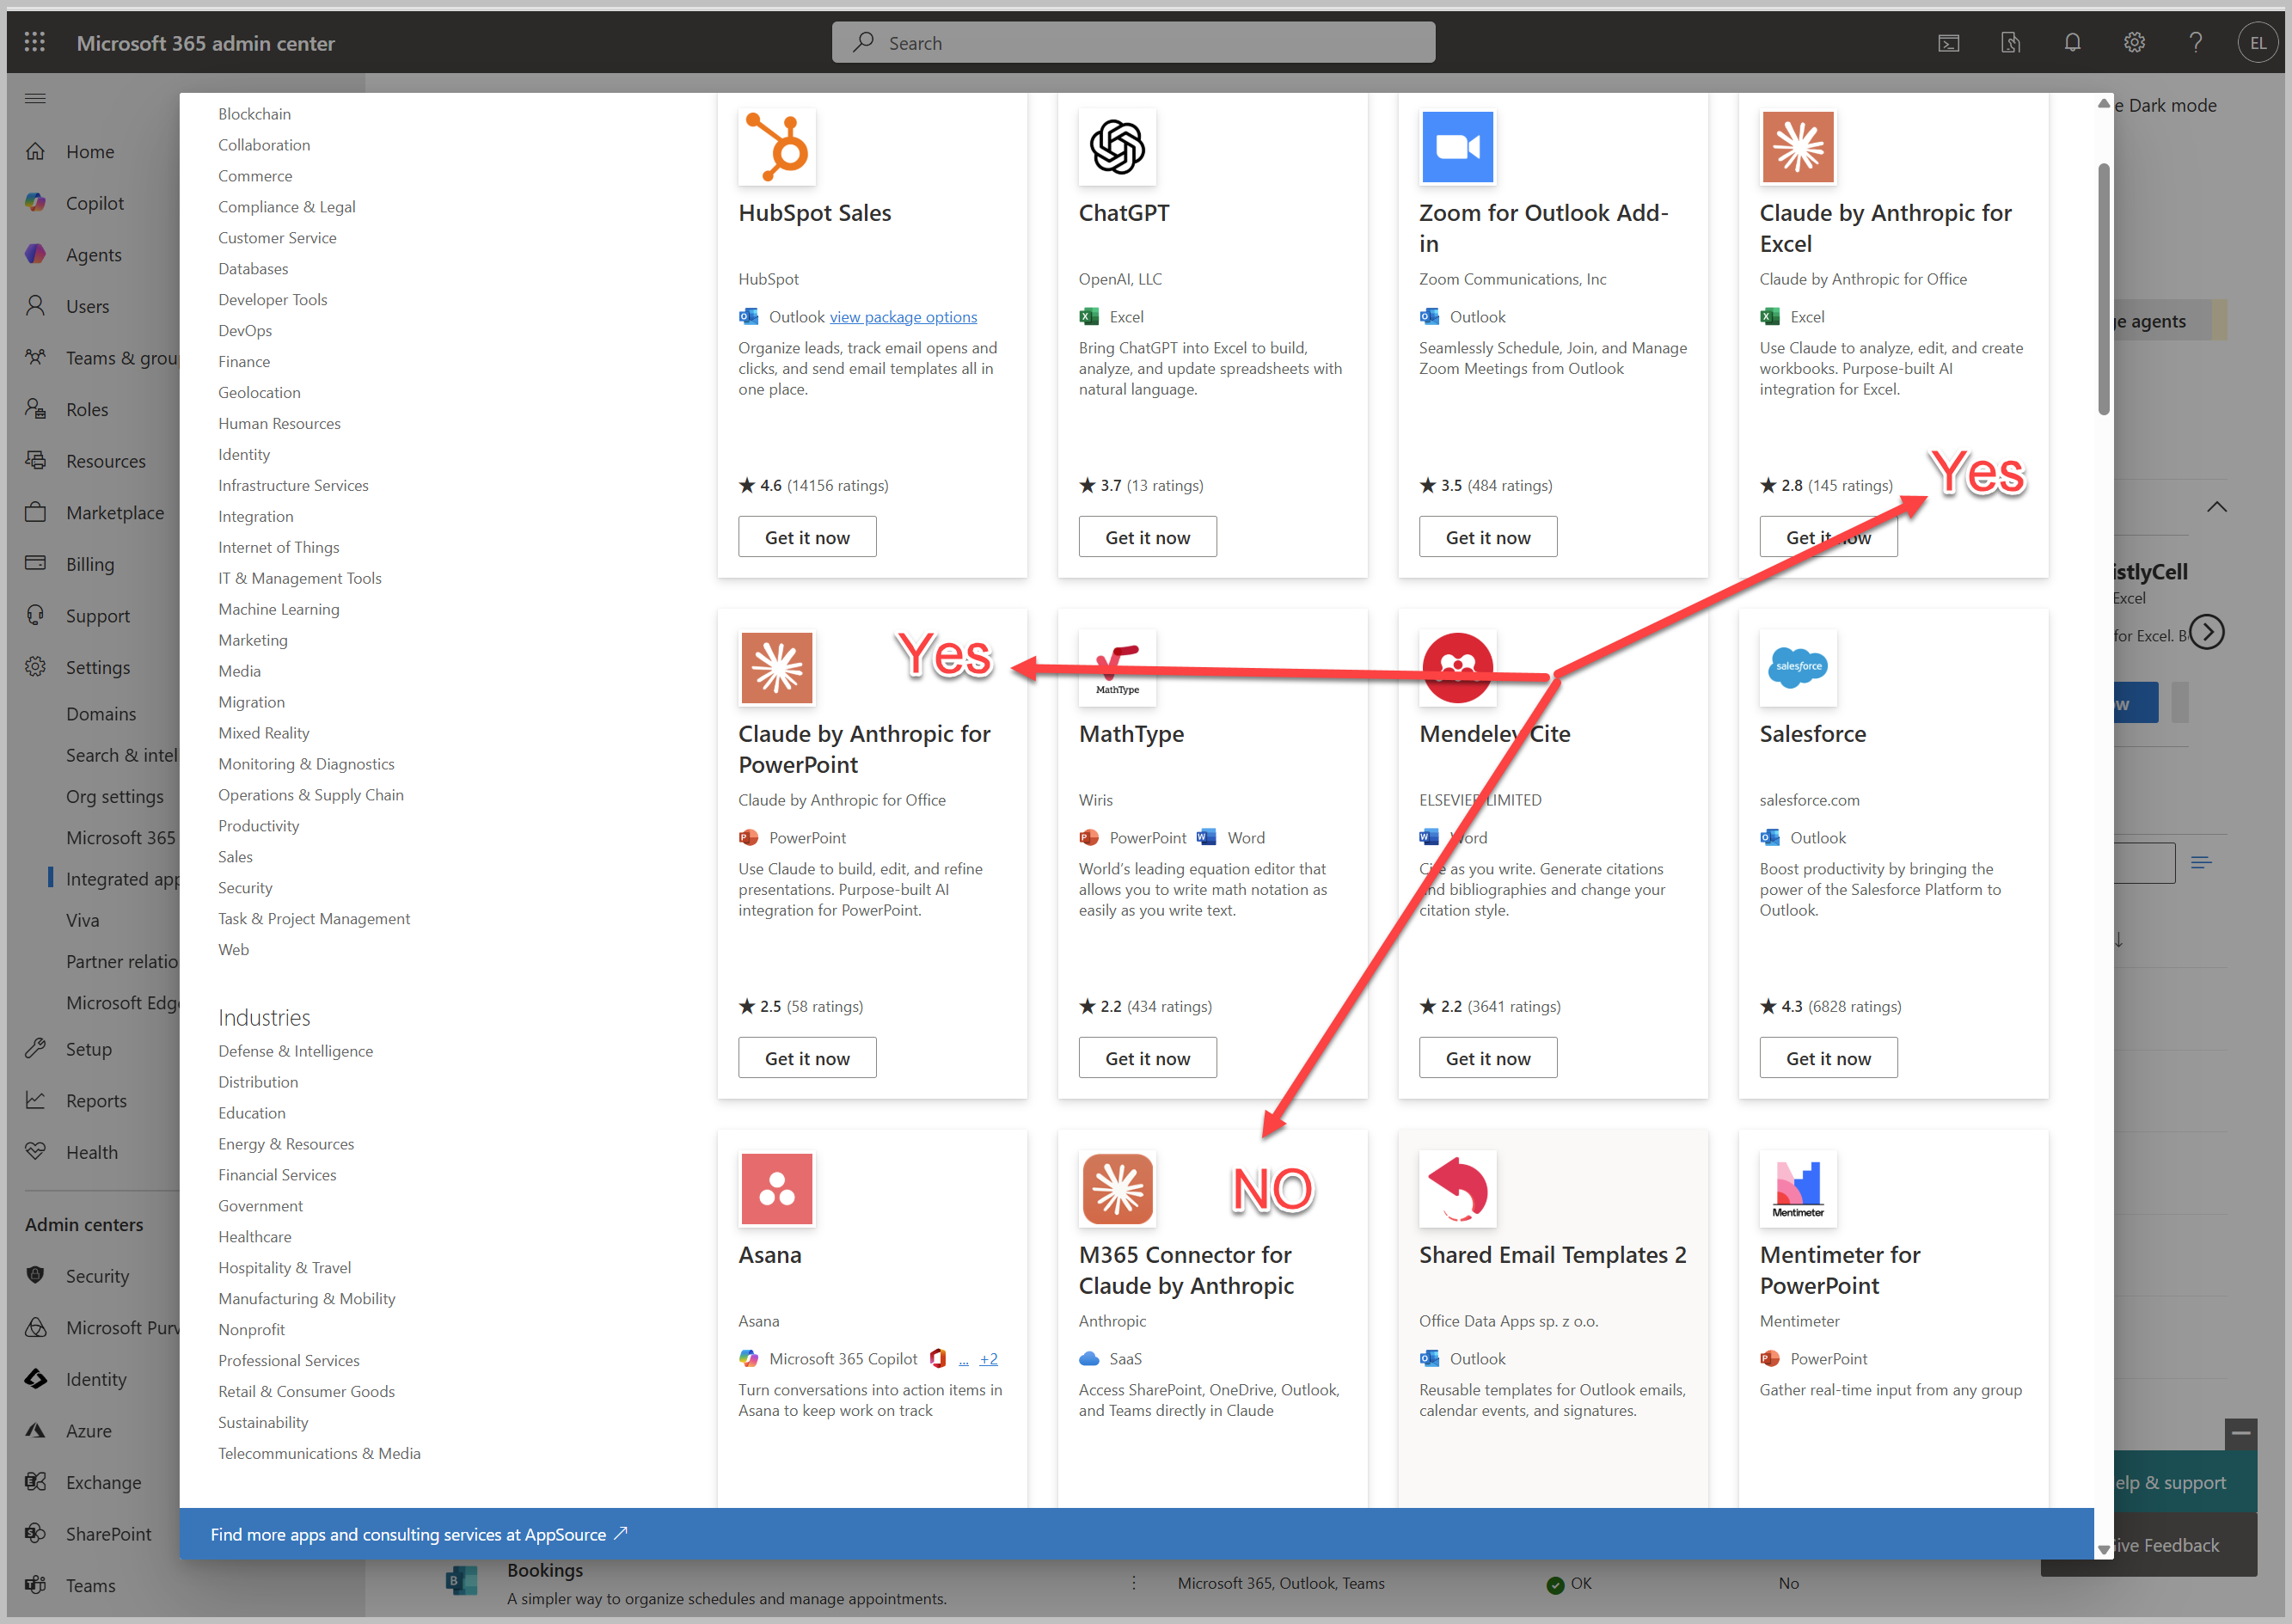Open the app launcher waffle icon
This screenshot has width=2292, height=1624.
[35, 42]
